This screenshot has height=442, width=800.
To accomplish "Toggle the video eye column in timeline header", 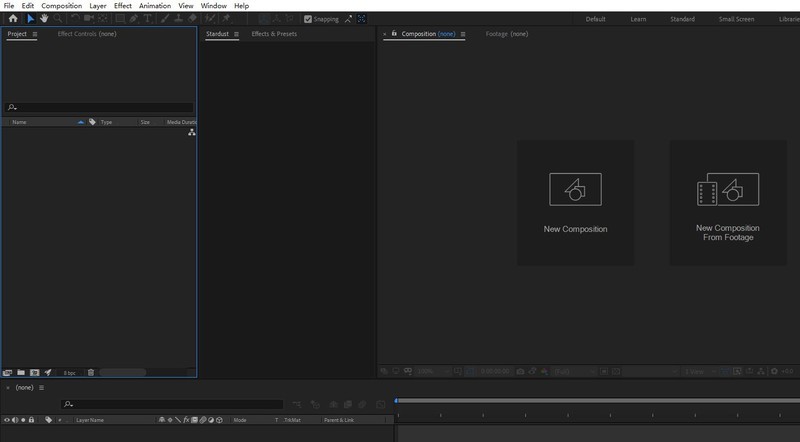I will 8,420.
